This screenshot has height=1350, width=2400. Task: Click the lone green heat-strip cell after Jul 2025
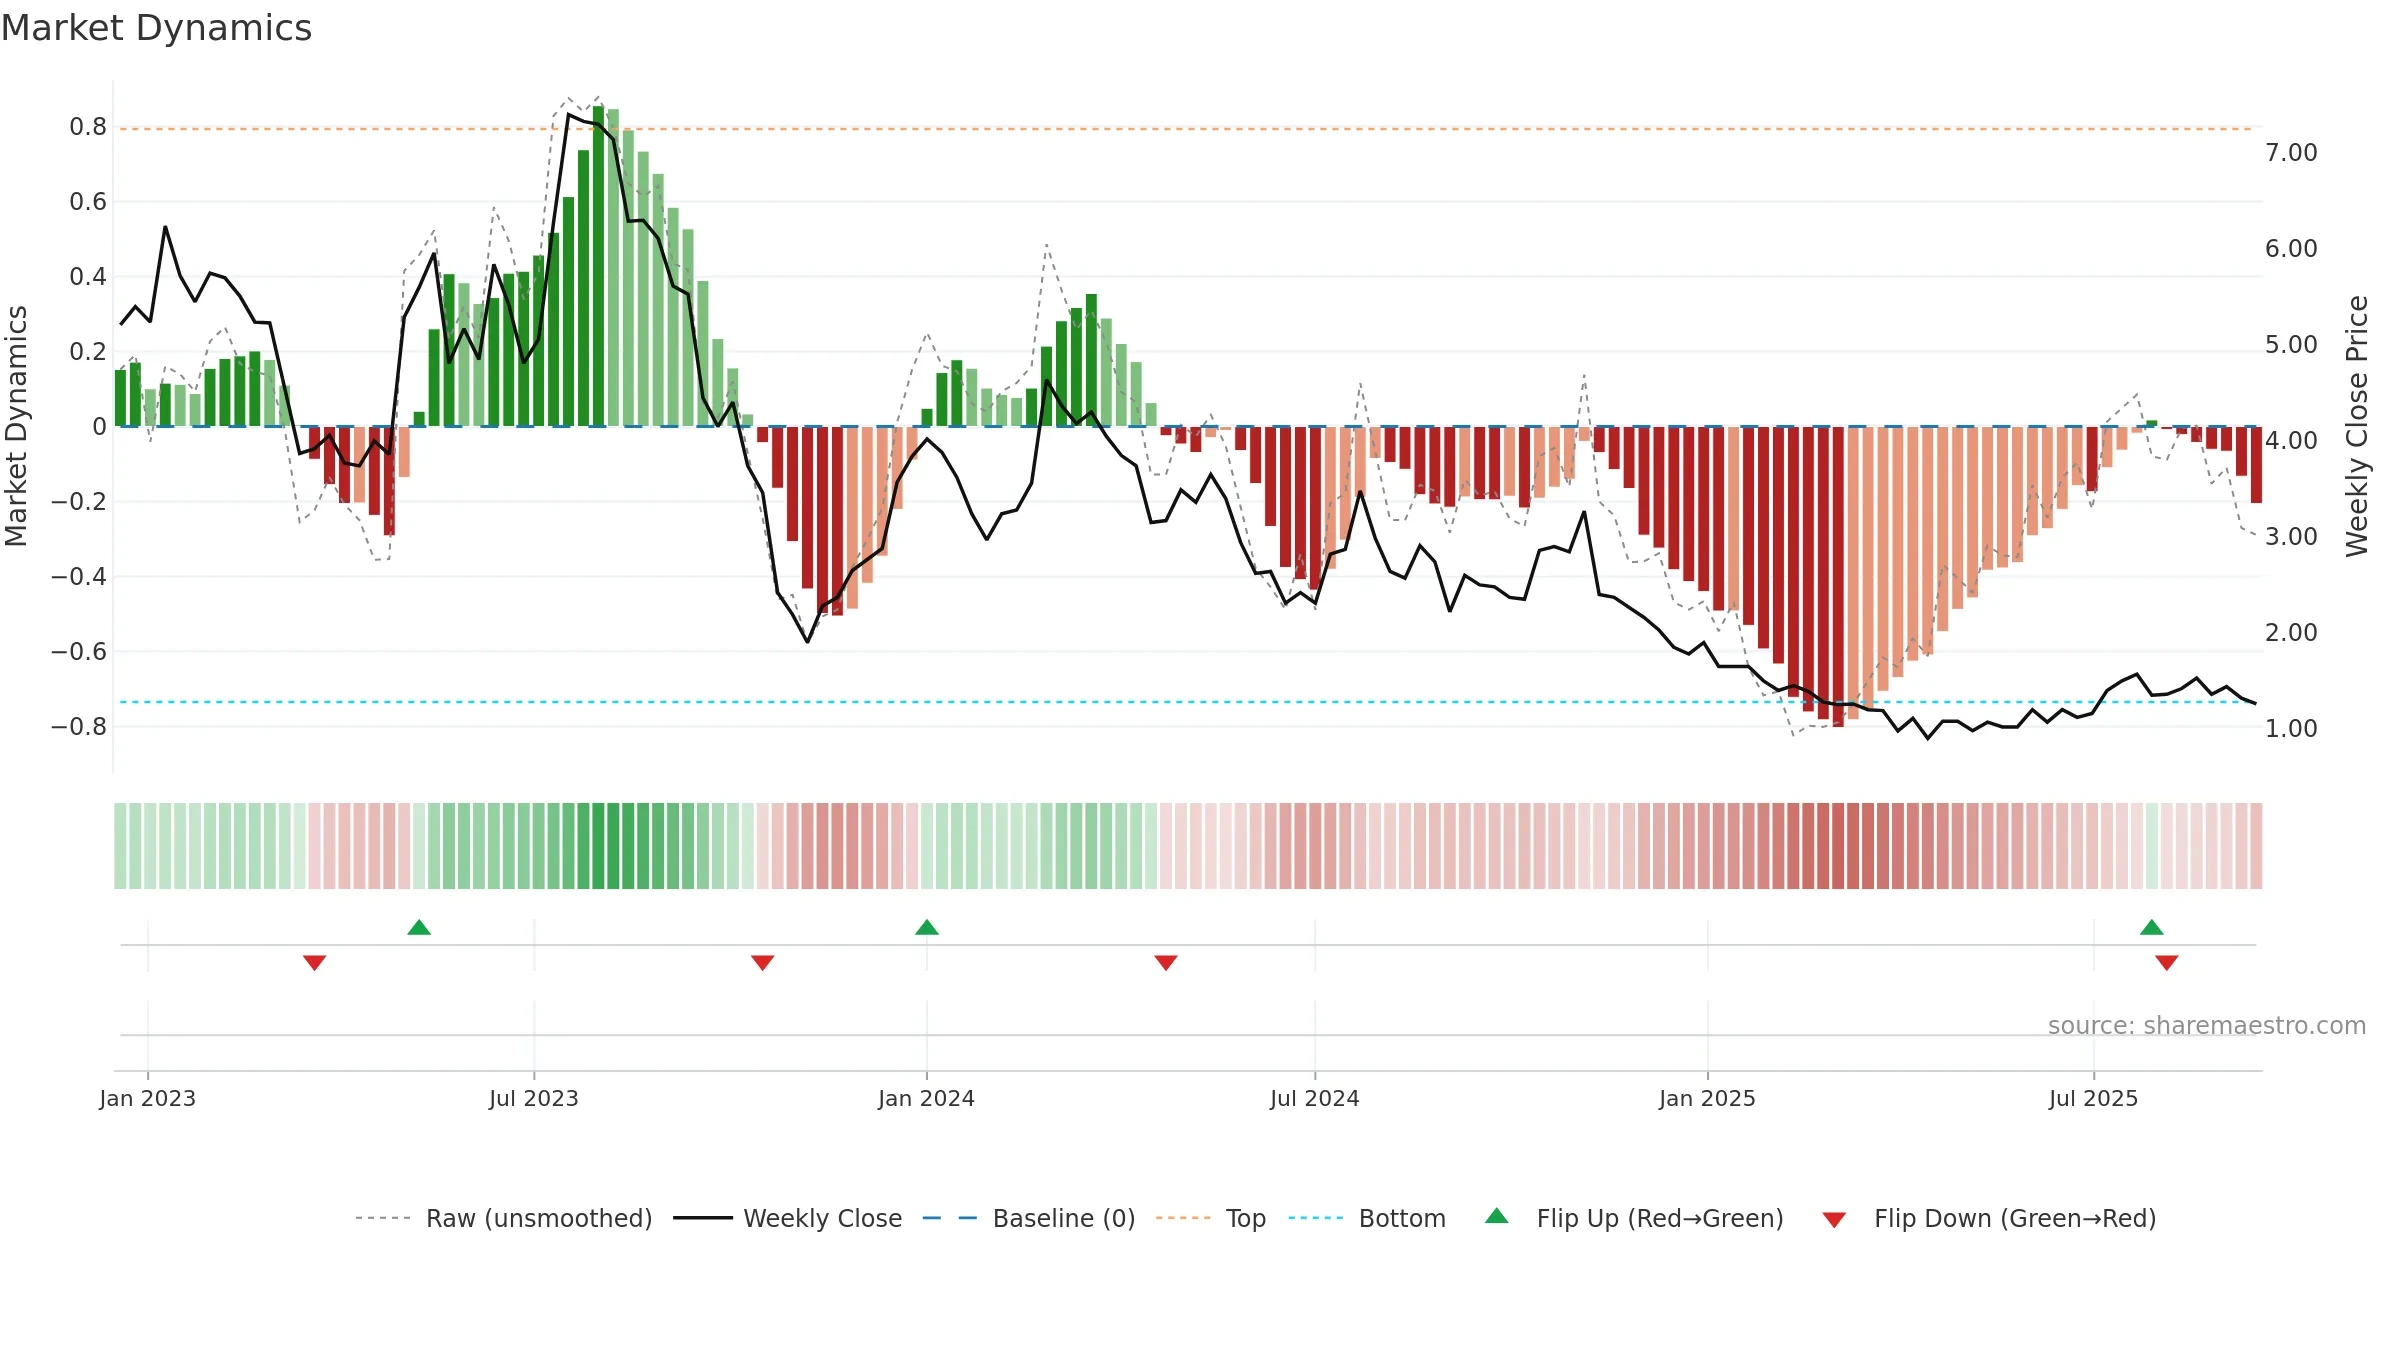(2152, 846)
